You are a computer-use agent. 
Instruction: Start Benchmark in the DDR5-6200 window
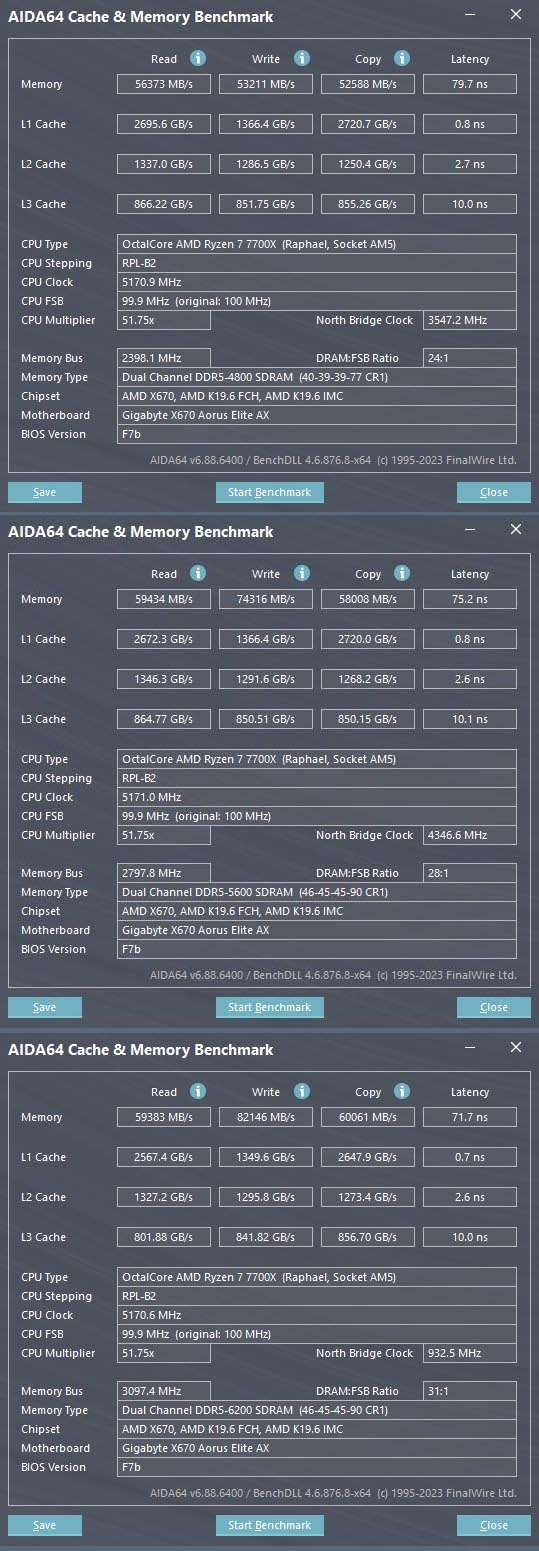(270, 1525)
